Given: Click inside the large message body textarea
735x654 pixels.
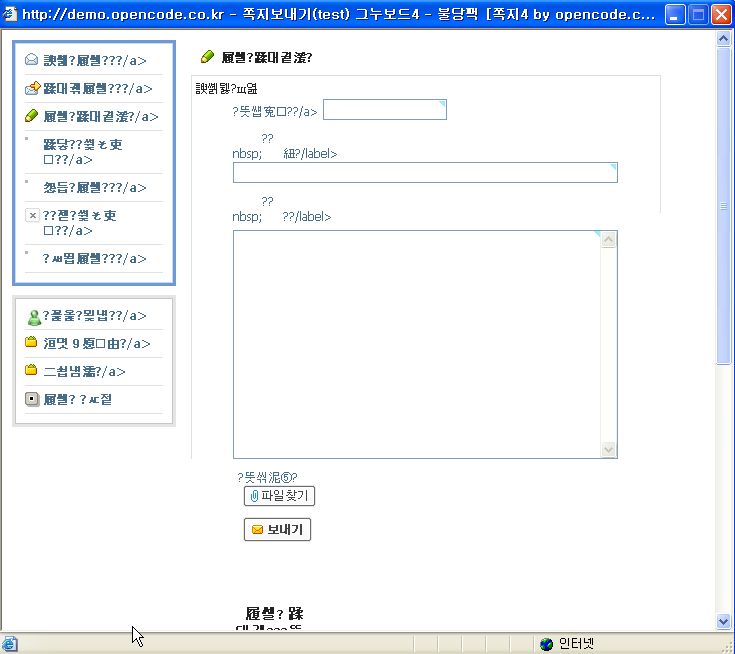Looking at the screenshot, I should coord(417,344).
